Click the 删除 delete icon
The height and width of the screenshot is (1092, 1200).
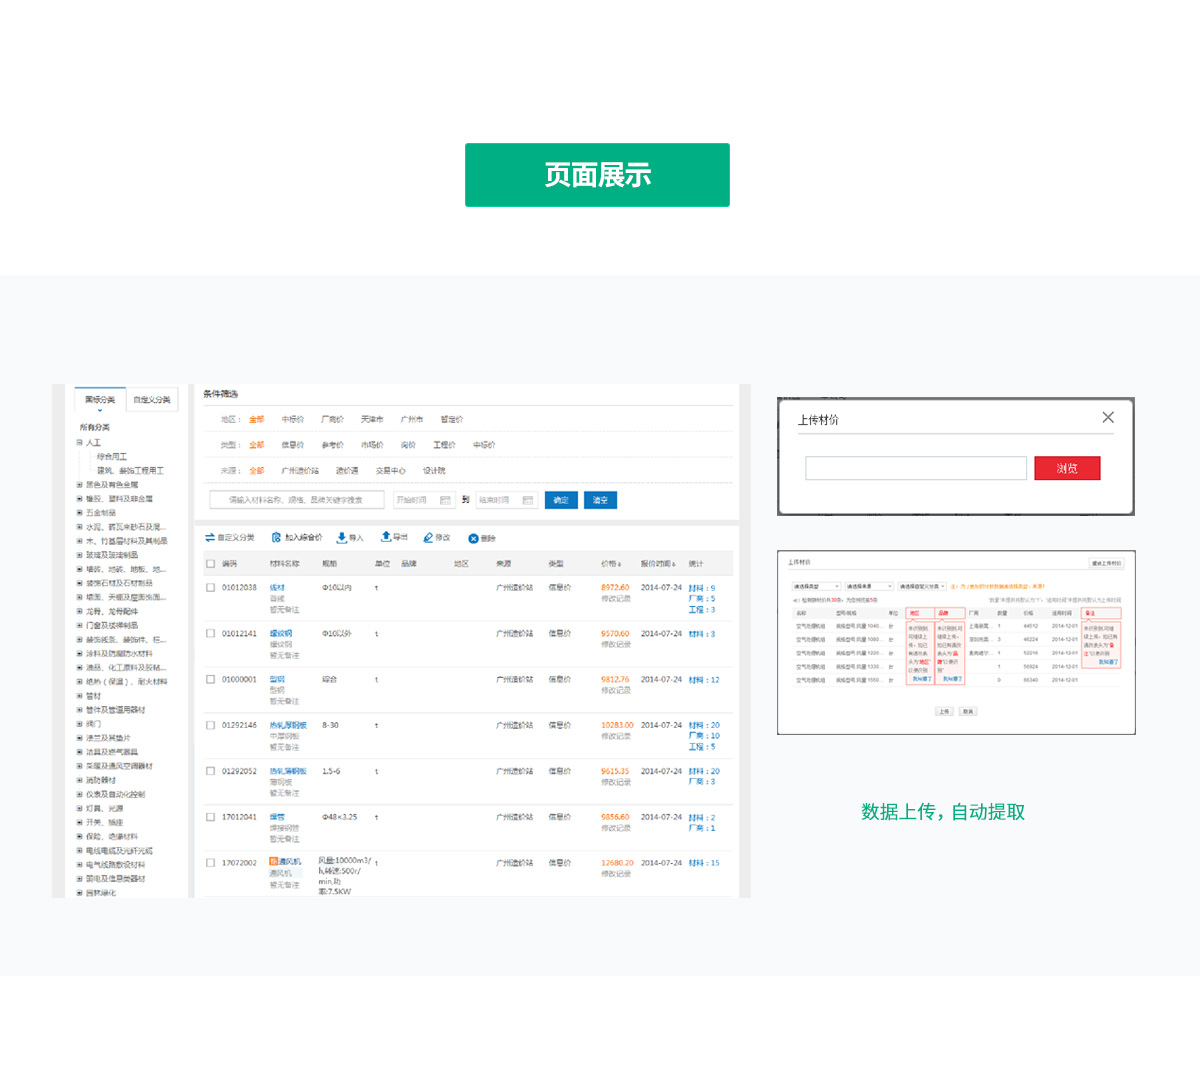pos(473,539)
